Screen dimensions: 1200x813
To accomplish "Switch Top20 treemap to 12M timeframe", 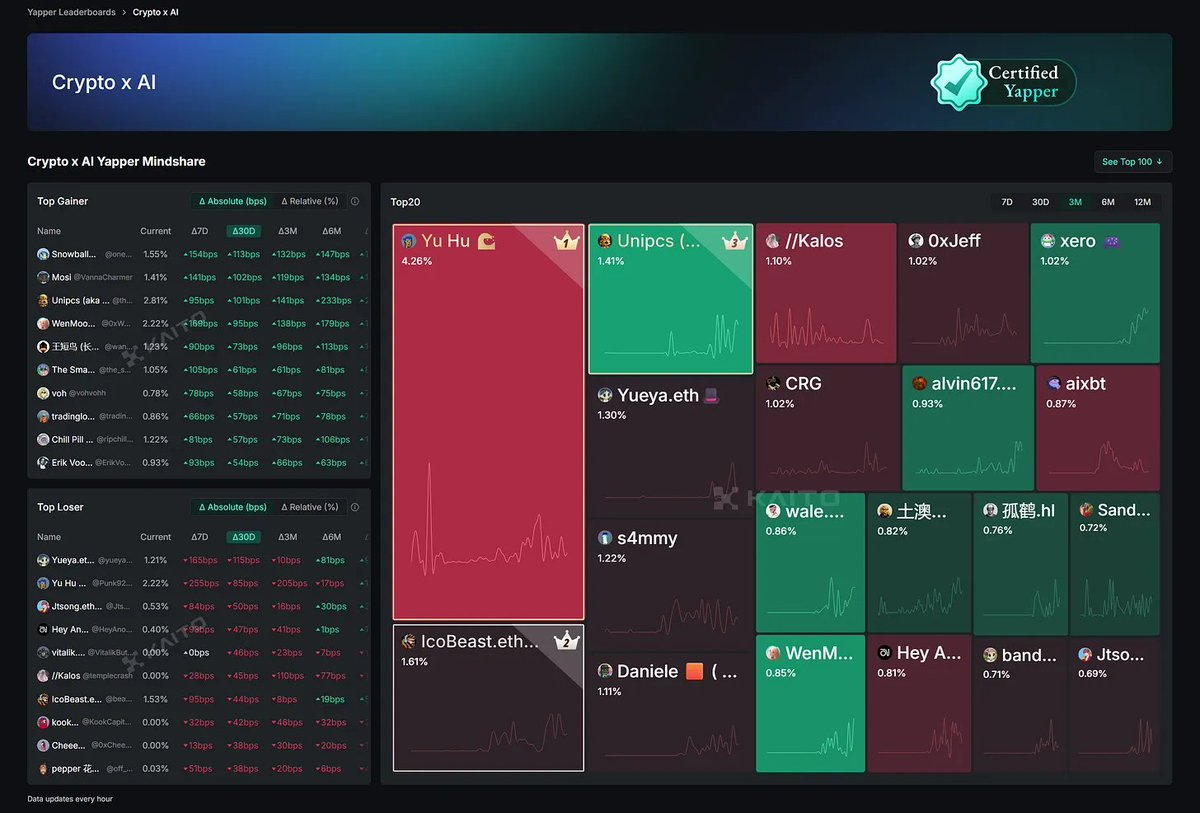I will (1142, 202).
